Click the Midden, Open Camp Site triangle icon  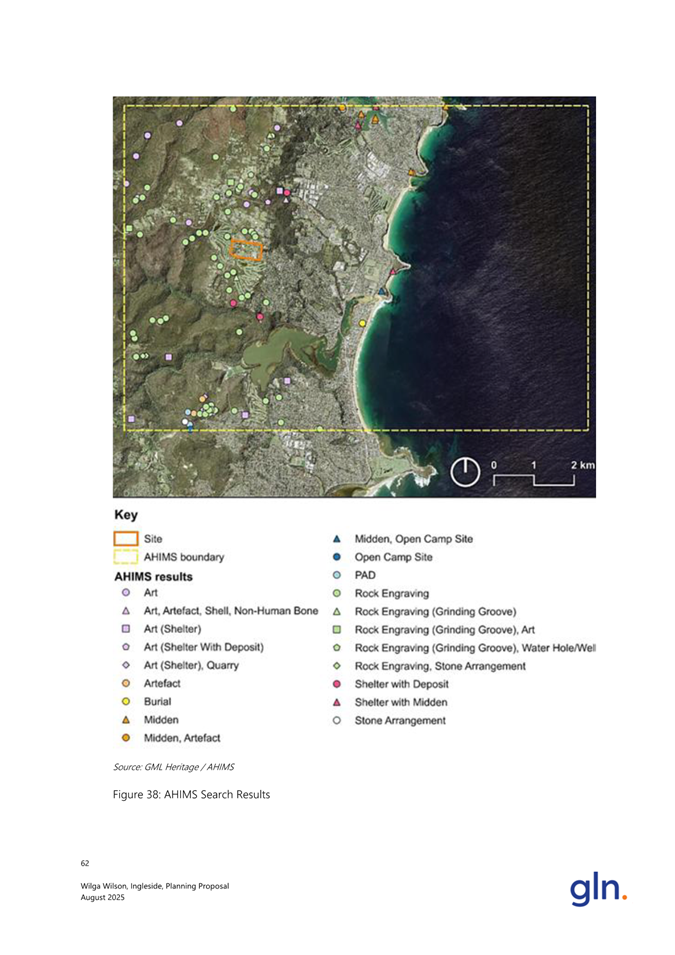click(x=338, y=540)
